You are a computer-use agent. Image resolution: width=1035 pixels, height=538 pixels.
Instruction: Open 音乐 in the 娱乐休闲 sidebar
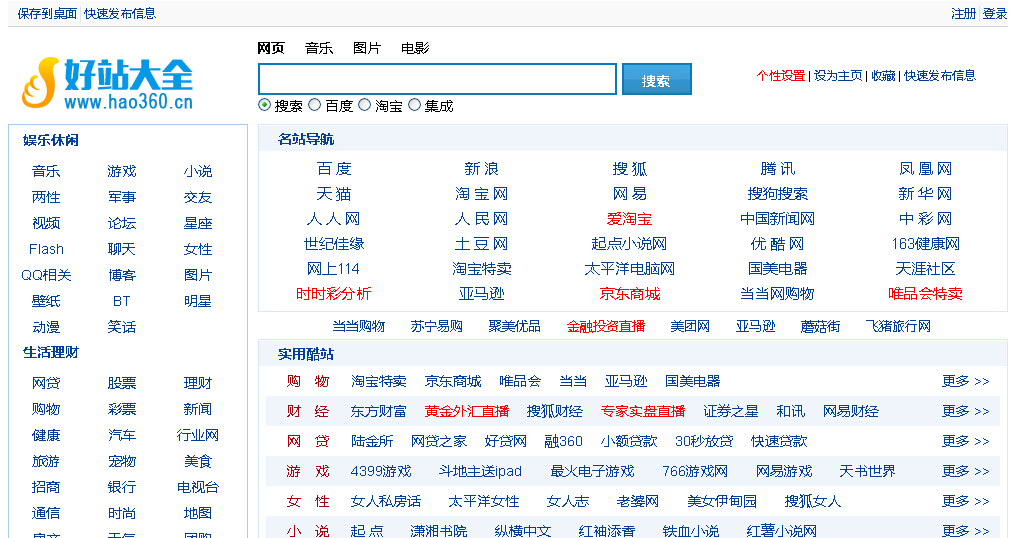pyautogui.click(x=46, y=172)
